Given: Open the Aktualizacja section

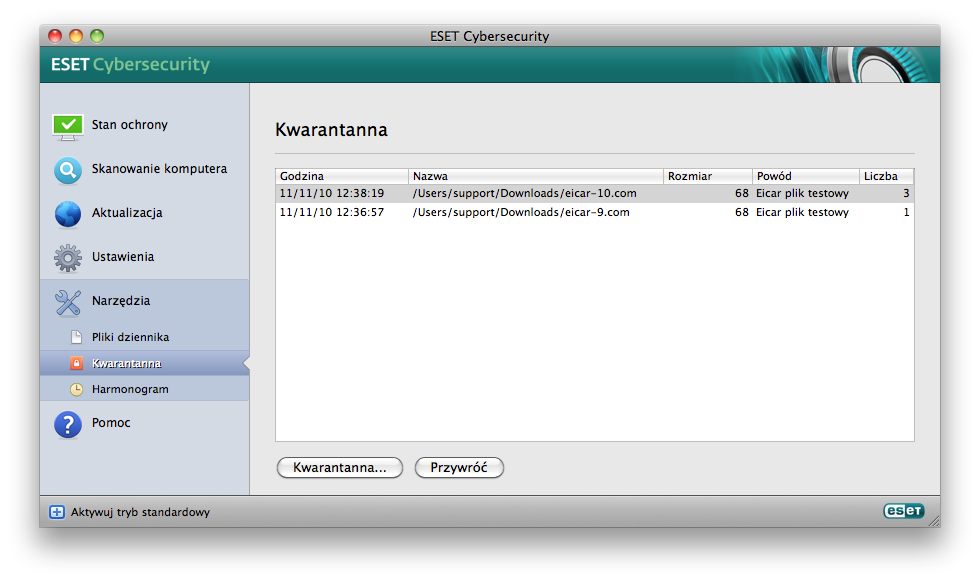Looking at the screenshot, I should 127,213.
